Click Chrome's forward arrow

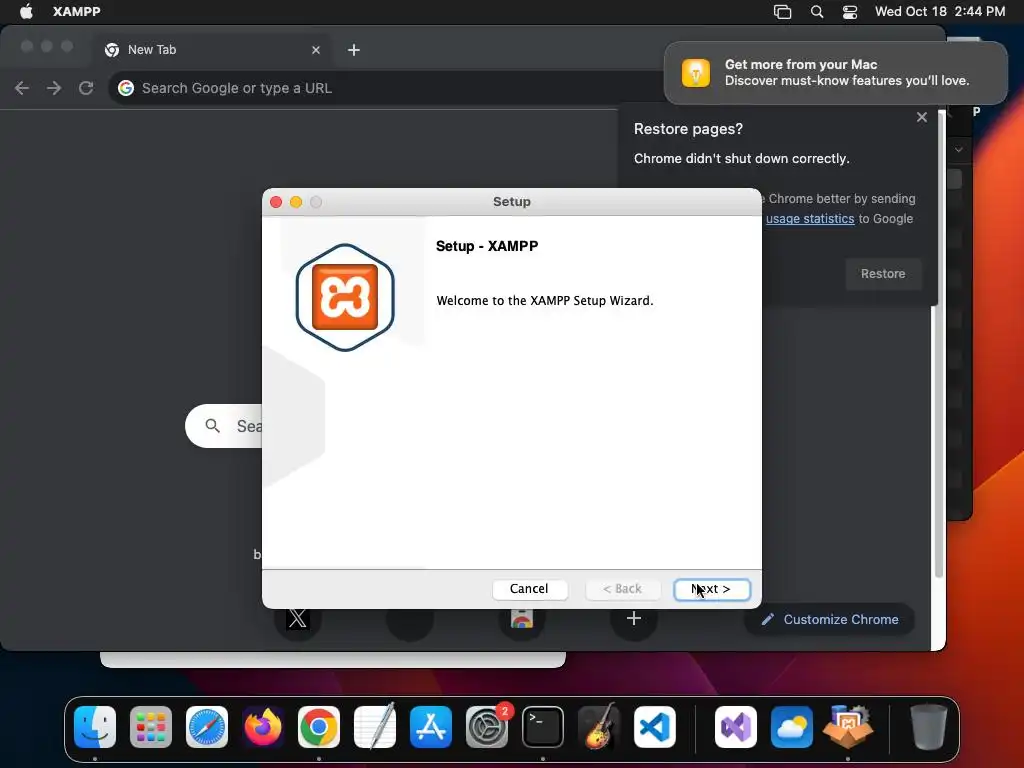click(x=54, y=88)
